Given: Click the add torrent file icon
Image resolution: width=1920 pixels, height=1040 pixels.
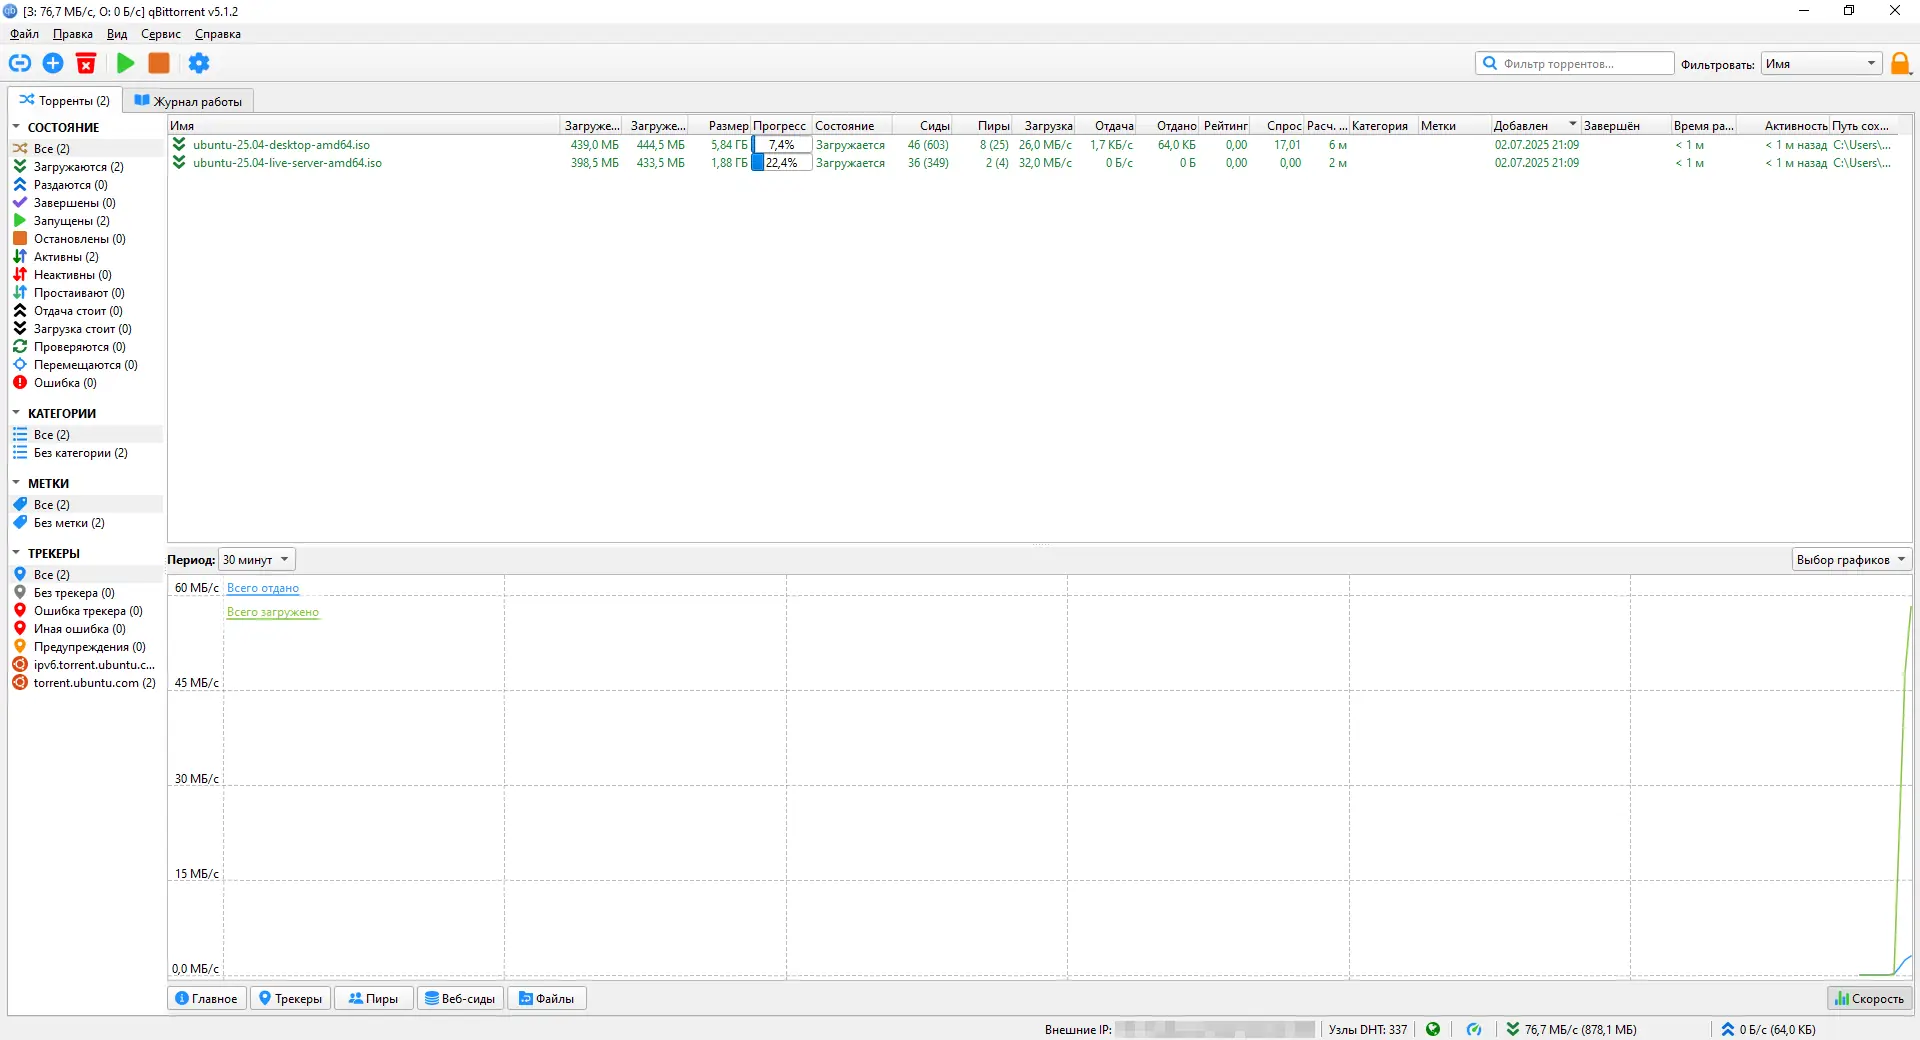Looking at the screenshot, I should pos(53,63).
